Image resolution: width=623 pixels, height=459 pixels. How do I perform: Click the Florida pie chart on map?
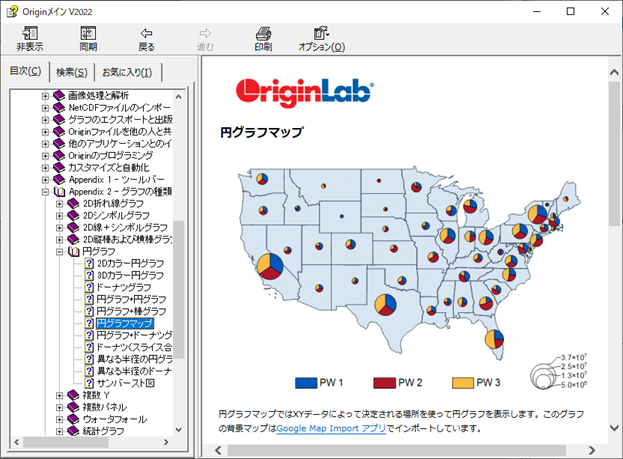coord(494,340)
